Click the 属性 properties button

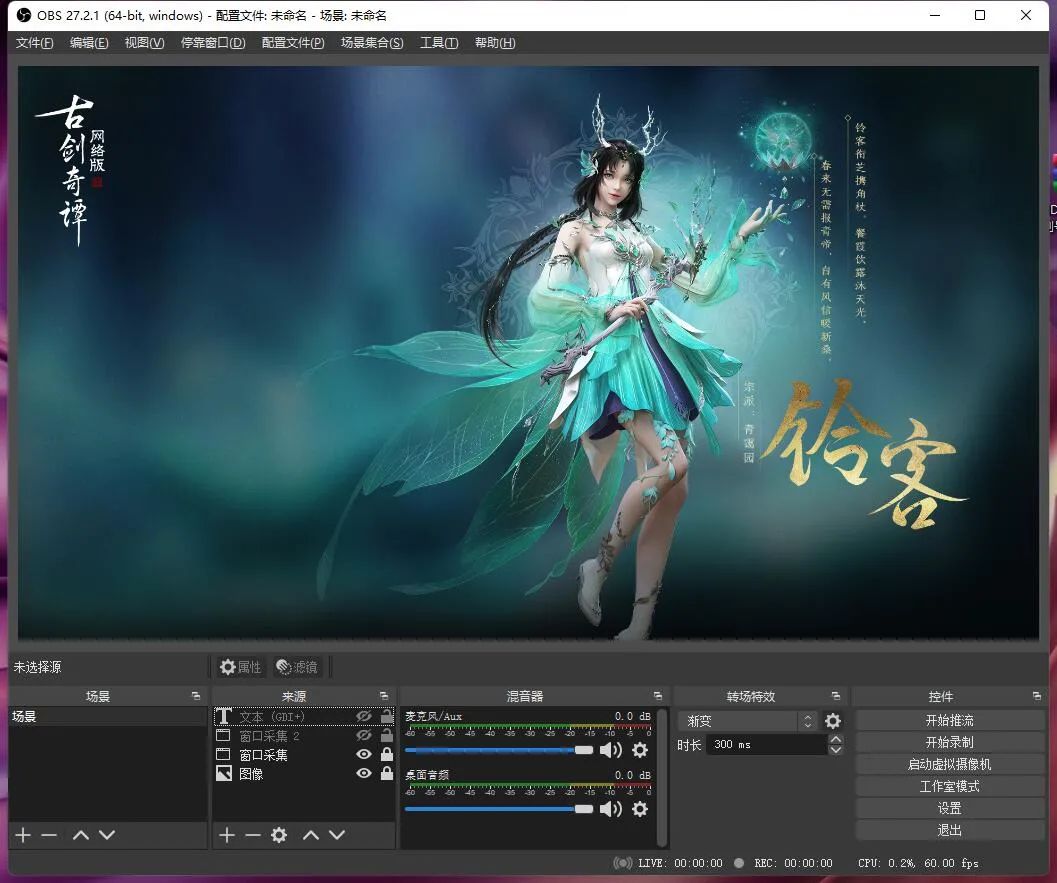(x=241, y=667)
